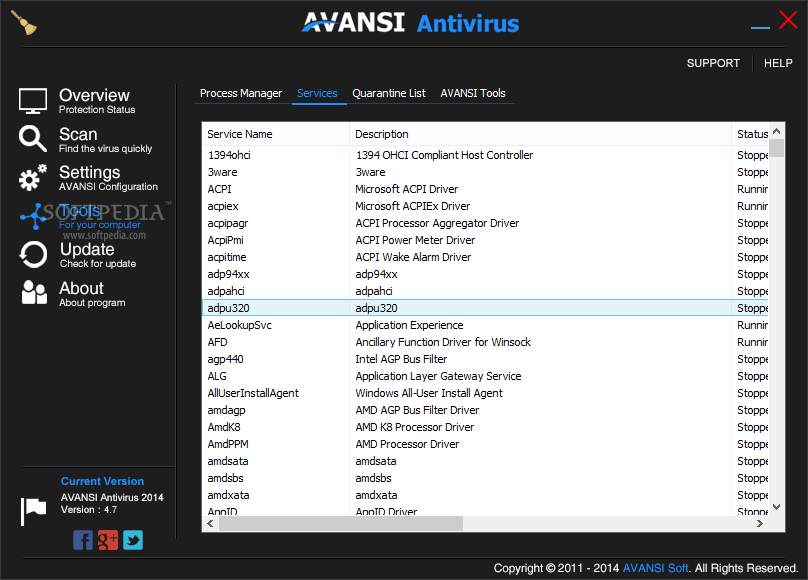Sort by Status column header

coord(750,134)
